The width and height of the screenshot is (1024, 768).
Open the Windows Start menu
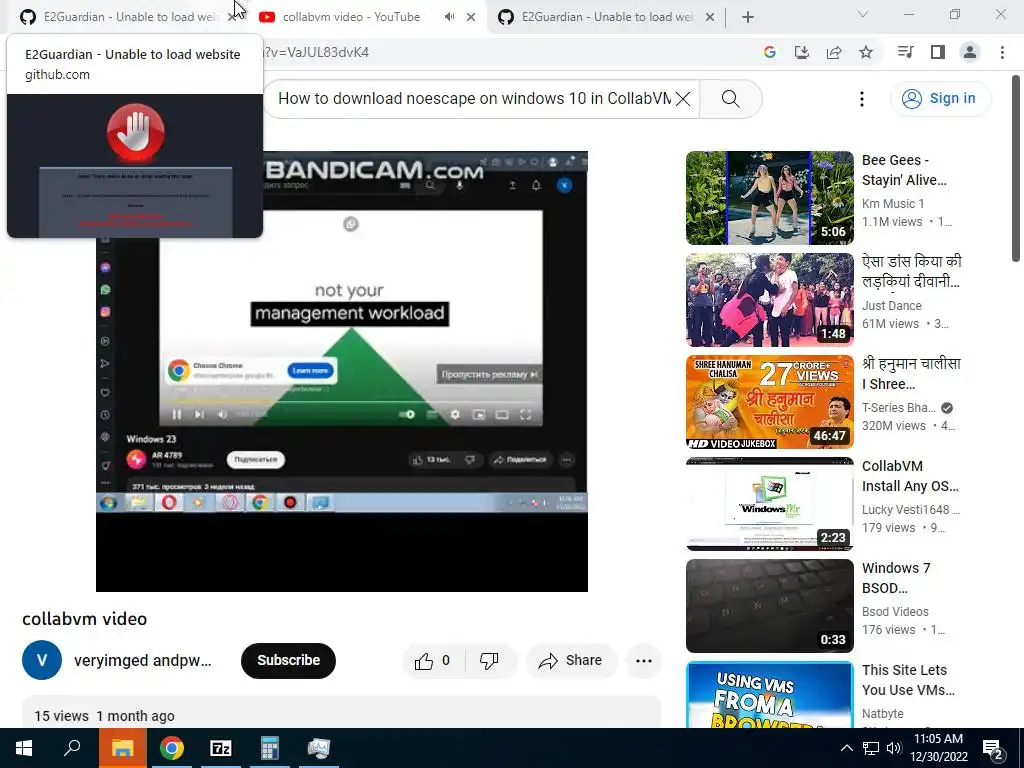click(24, 748)
